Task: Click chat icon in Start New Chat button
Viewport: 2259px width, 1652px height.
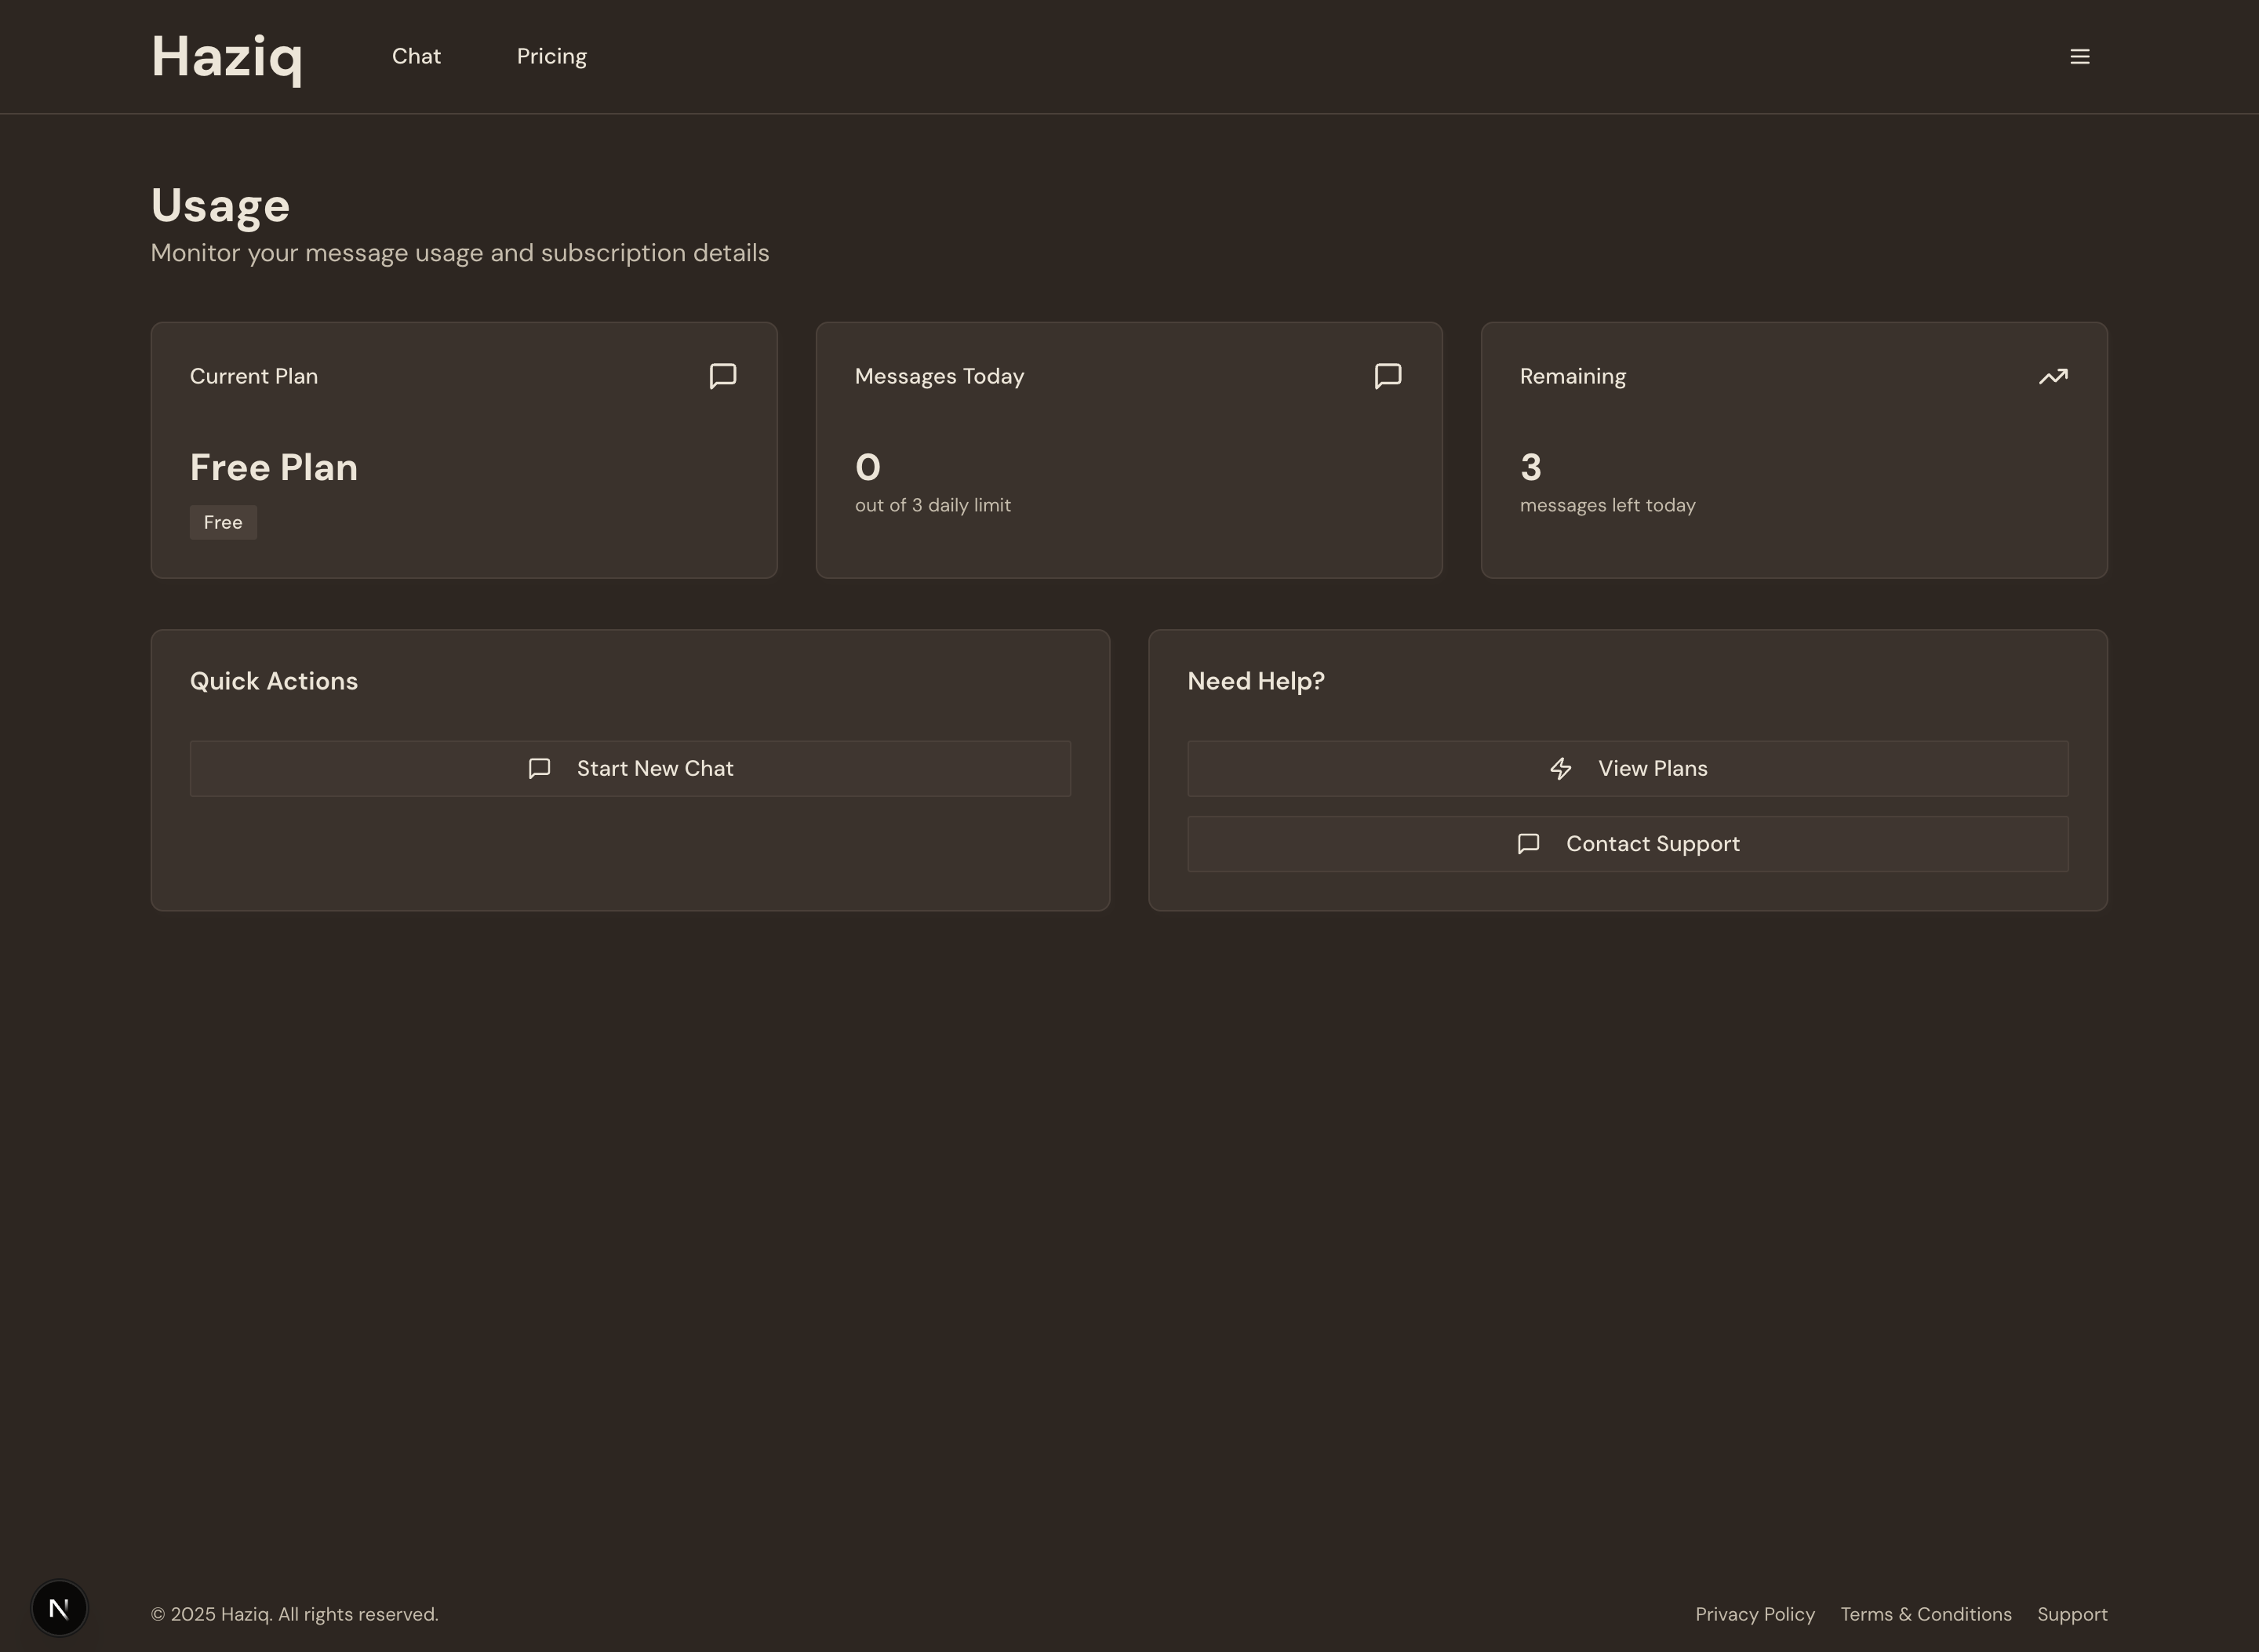Action: point(539,768)
